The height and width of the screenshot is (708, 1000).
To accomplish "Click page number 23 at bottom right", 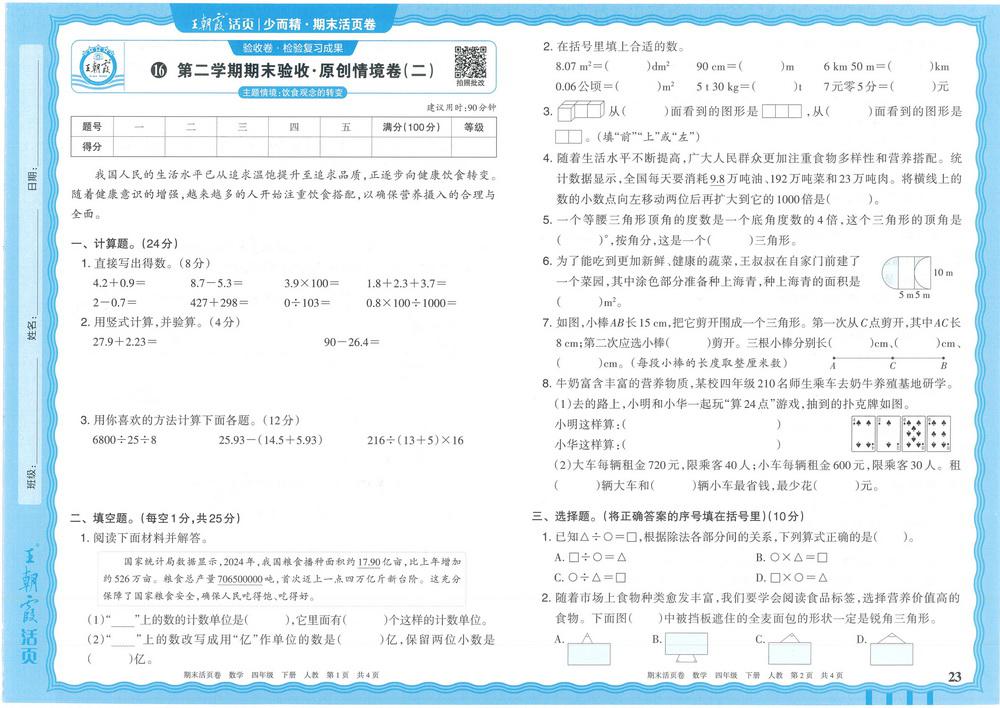I will (955, 677).
